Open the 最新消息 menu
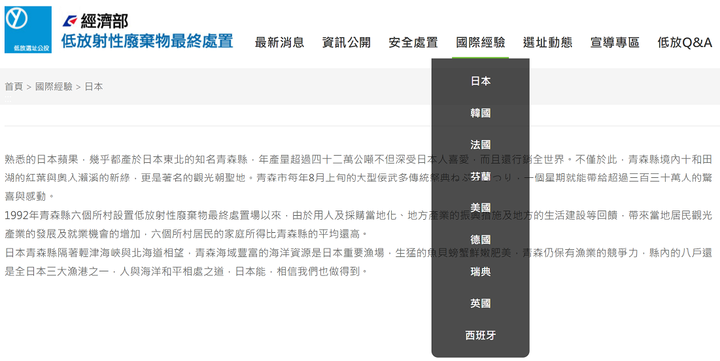Viewport: 720px width, 361px height. coord(280,43)
